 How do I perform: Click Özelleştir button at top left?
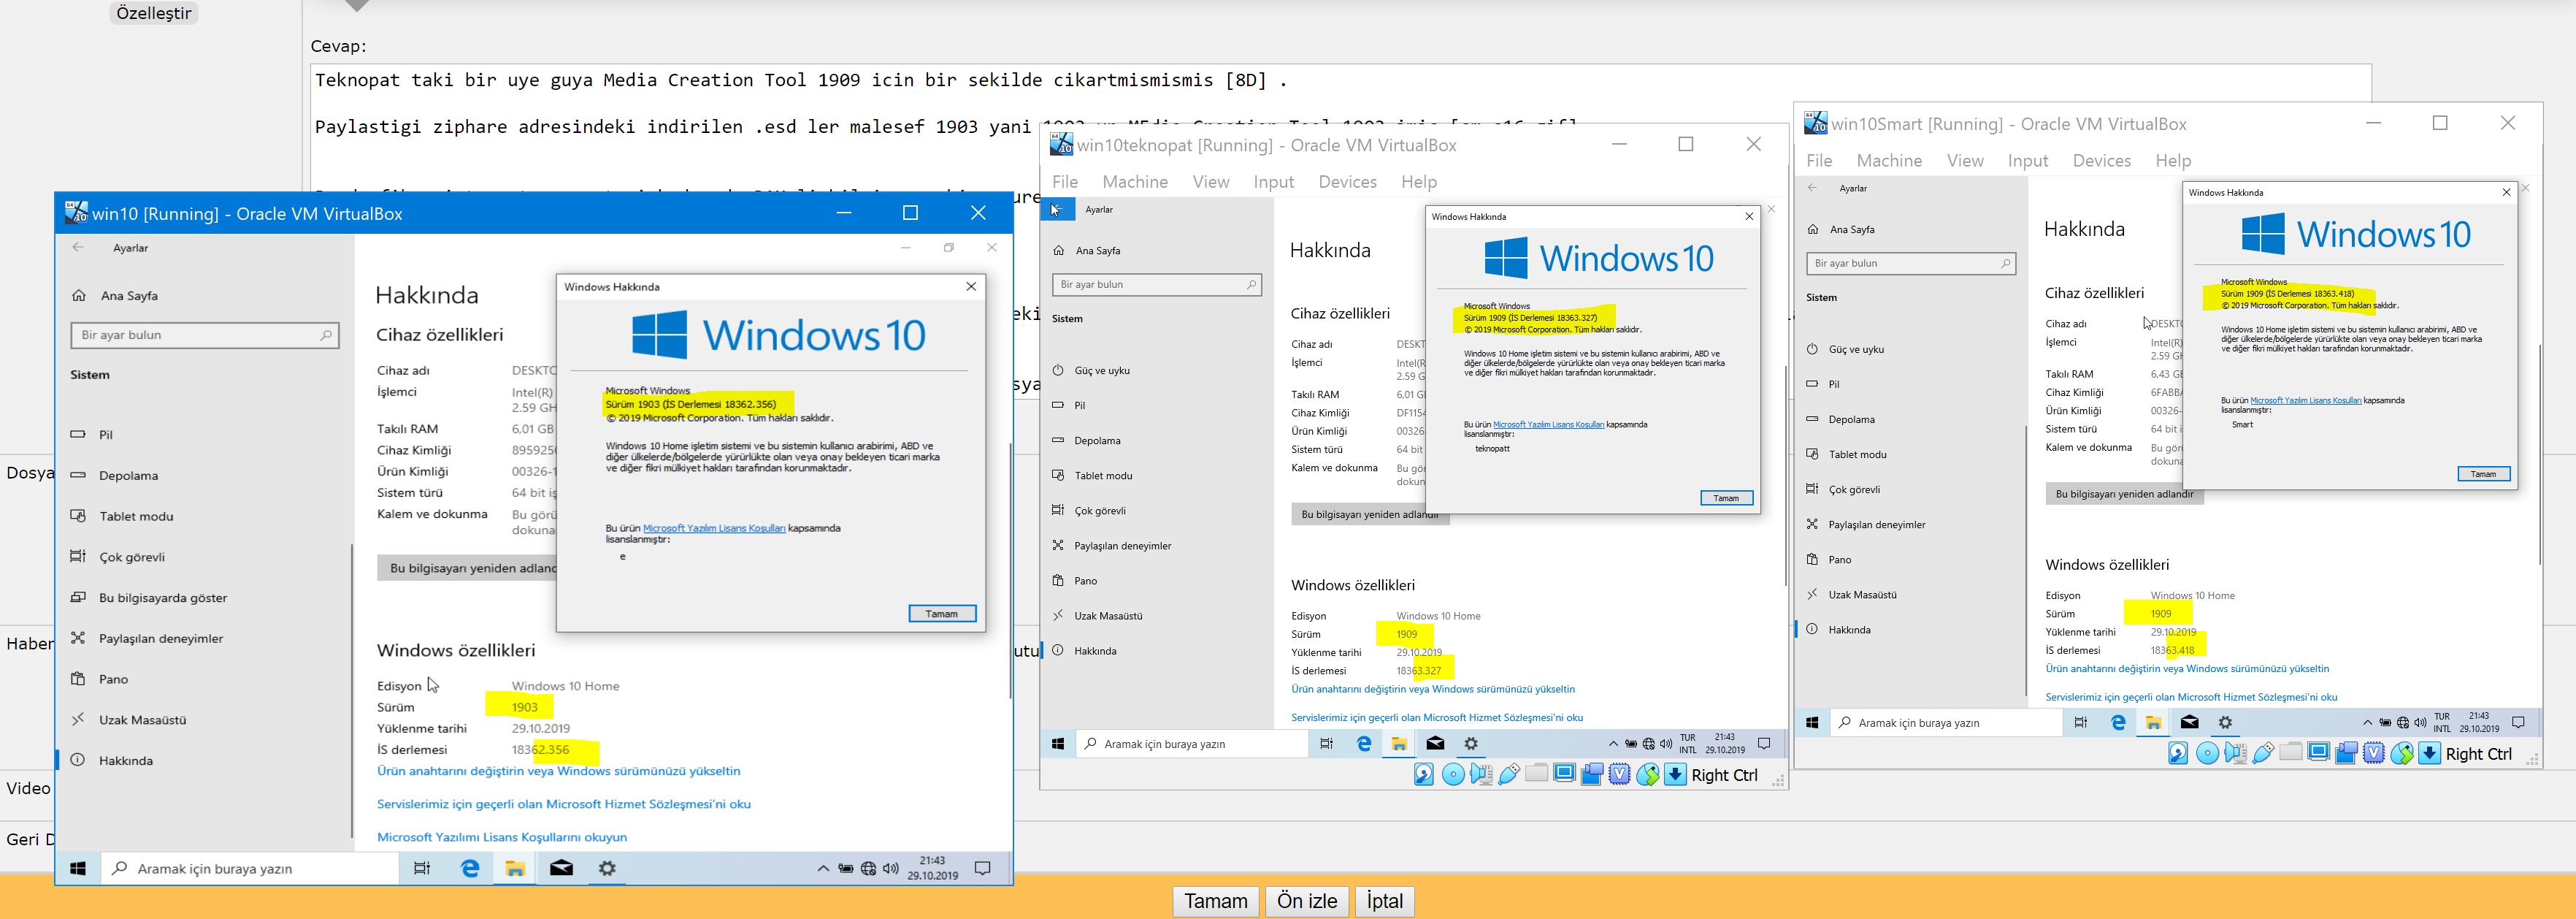[x=154, y=13]
